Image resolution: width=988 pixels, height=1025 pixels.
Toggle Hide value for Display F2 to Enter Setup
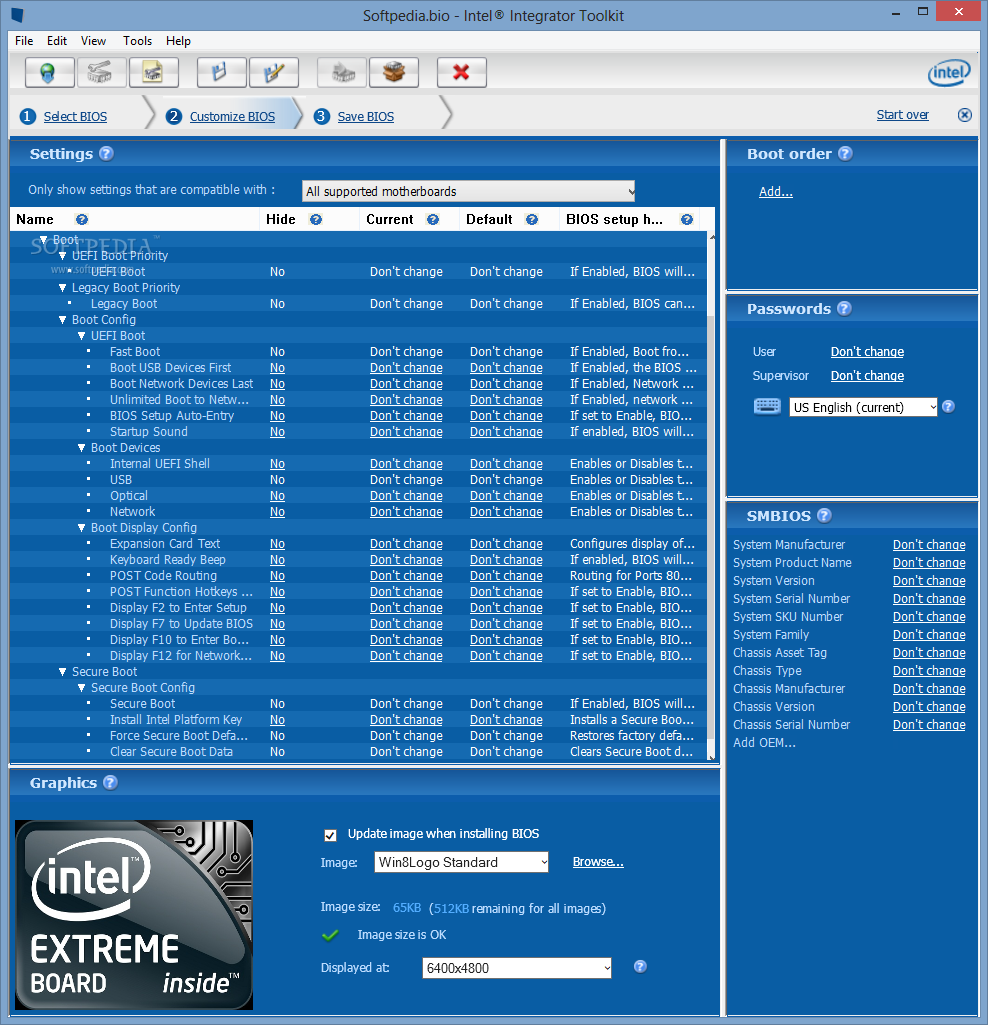click(277, 608)
